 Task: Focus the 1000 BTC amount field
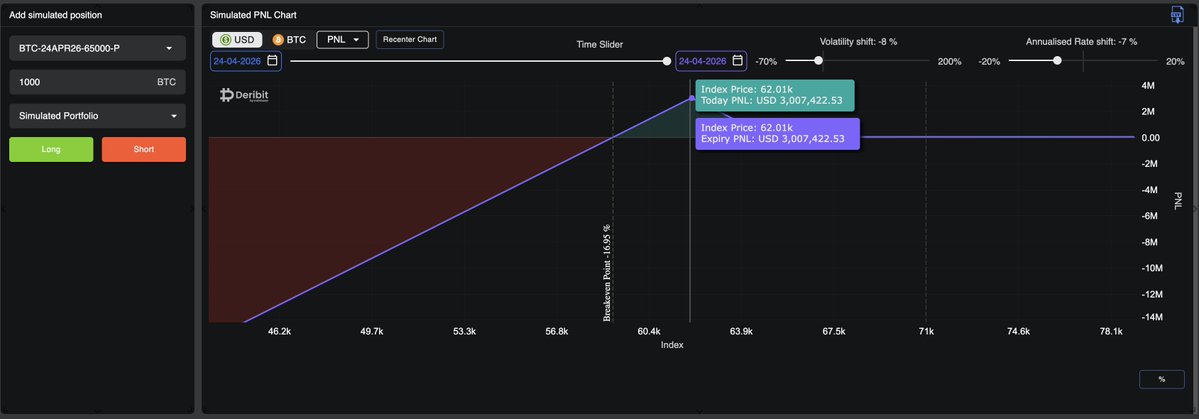point(98,82)
